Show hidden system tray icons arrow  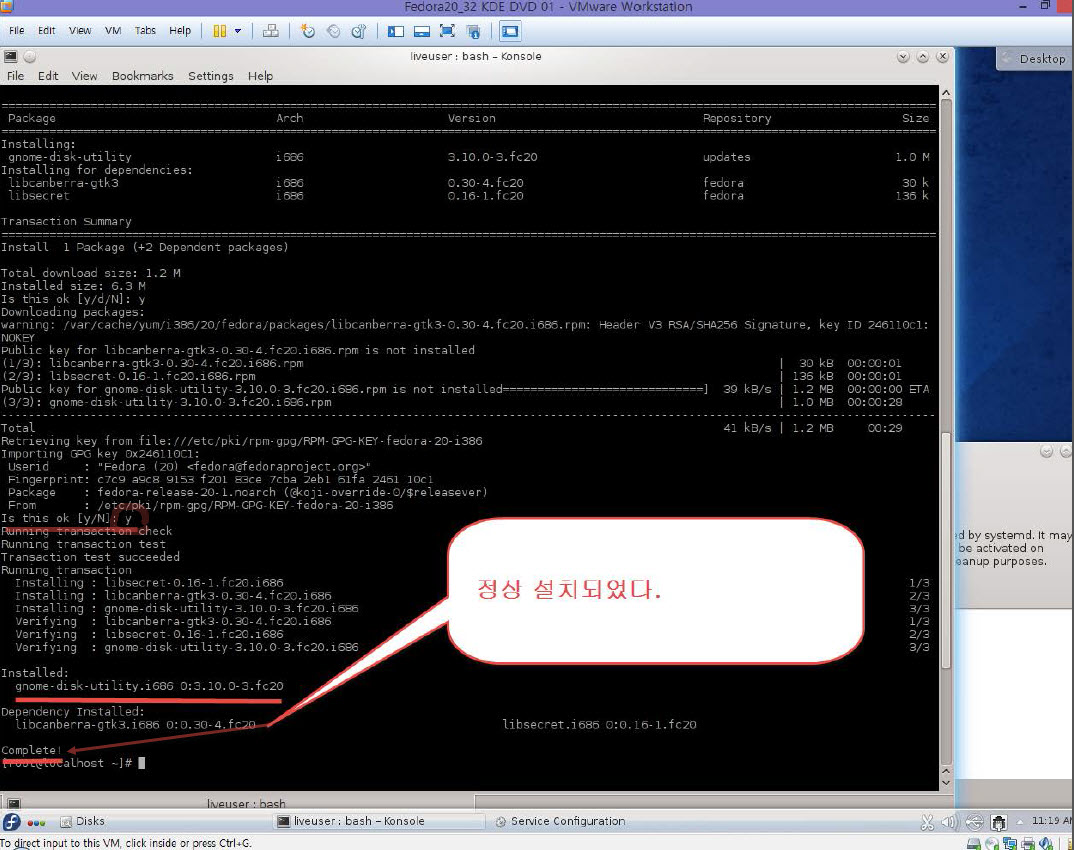(1019, 821)
